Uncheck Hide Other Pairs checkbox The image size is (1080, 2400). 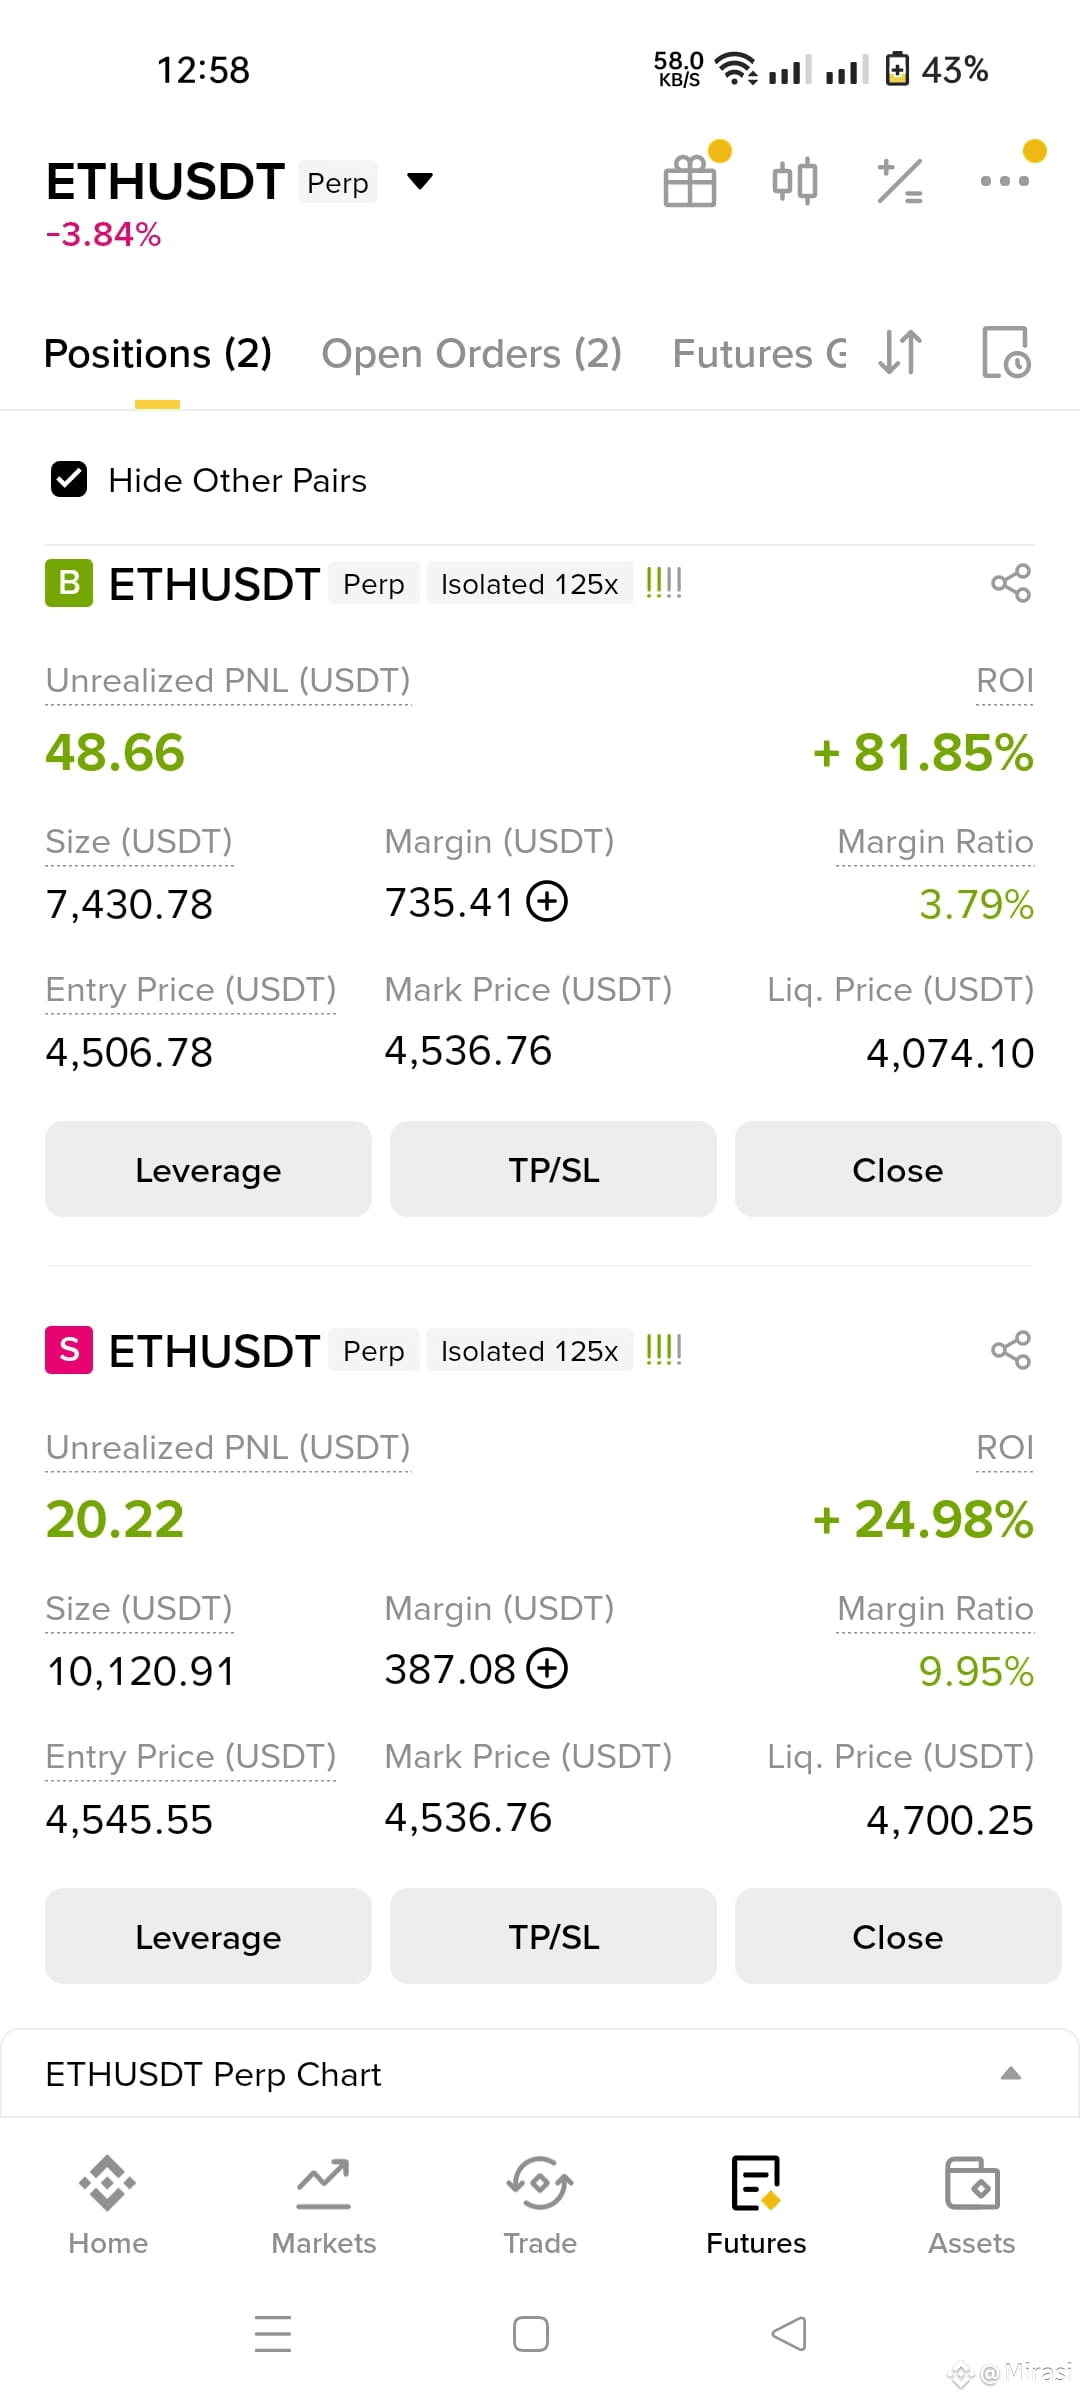[x=69, y=480]
